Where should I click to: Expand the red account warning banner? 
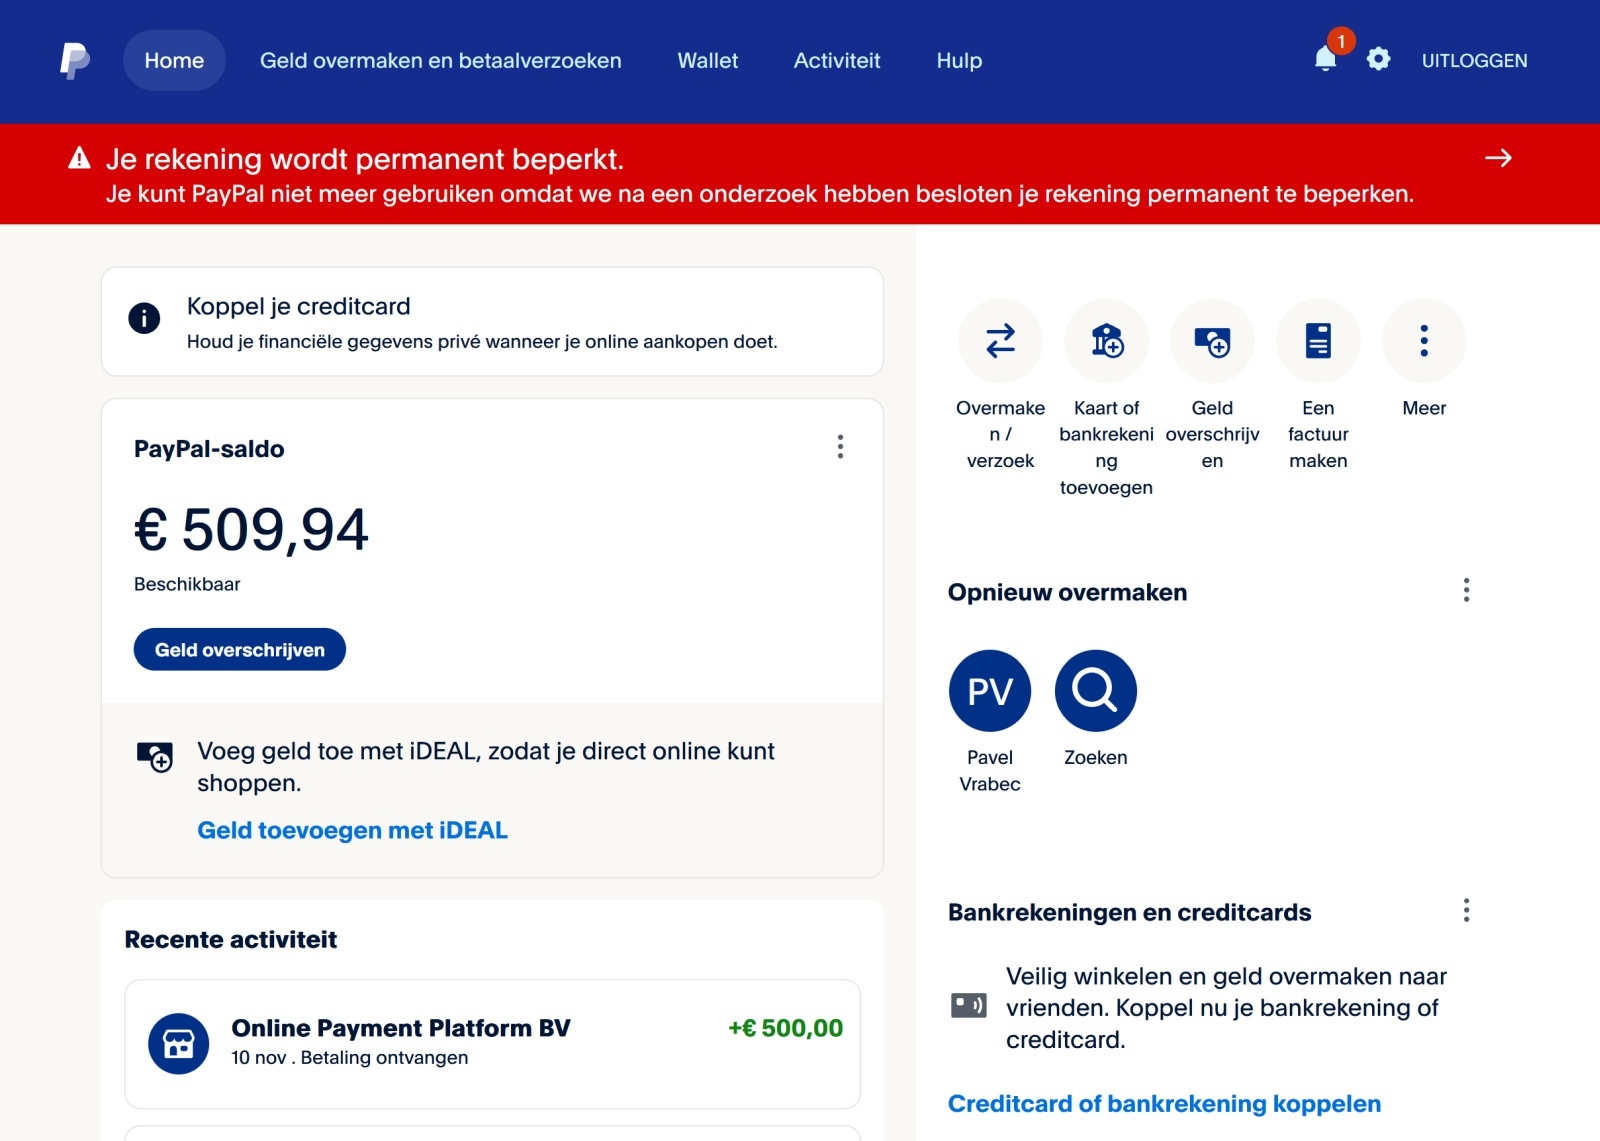(x=1498, y=158)
